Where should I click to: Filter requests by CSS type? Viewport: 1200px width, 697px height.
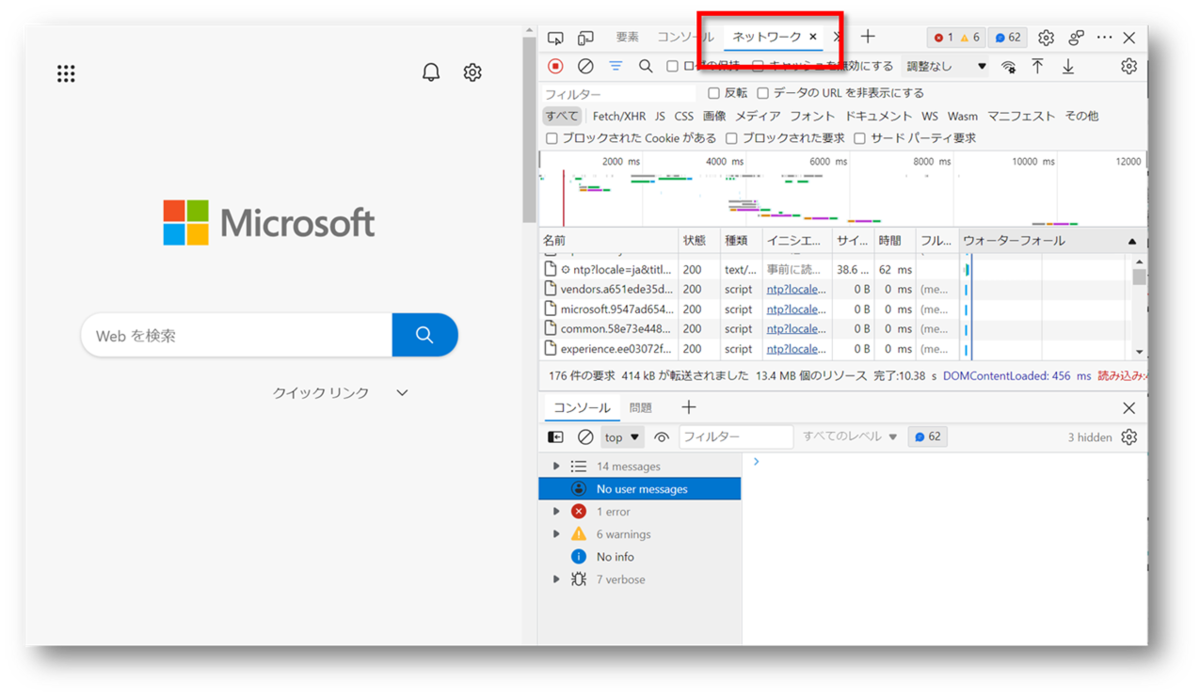coord(684,116)
